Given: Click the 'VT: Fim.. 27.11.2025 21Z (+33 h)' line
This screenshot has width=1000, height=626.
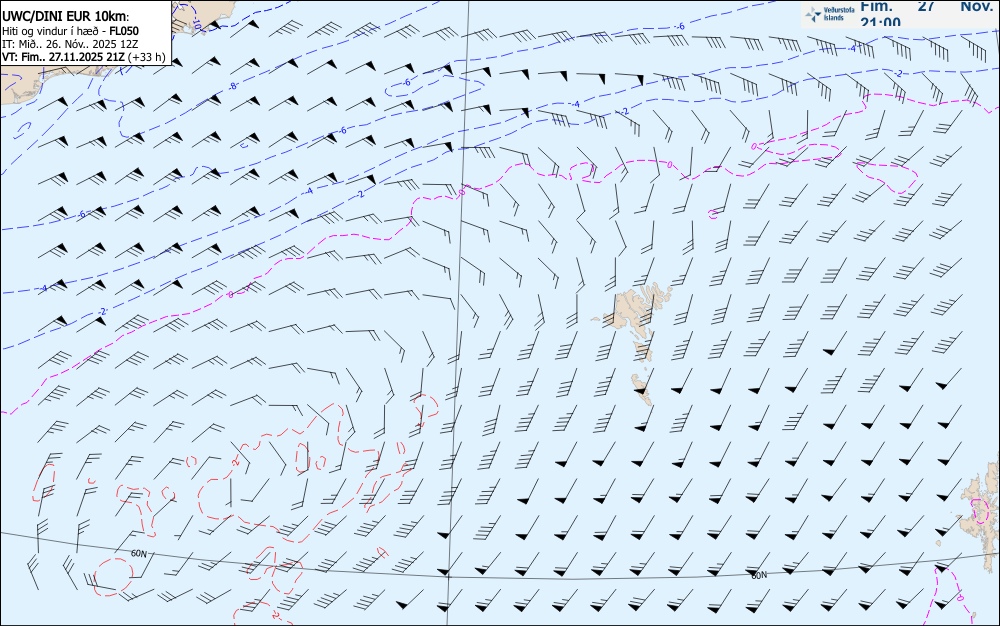Looking at the screenshot, I should 84,57.
